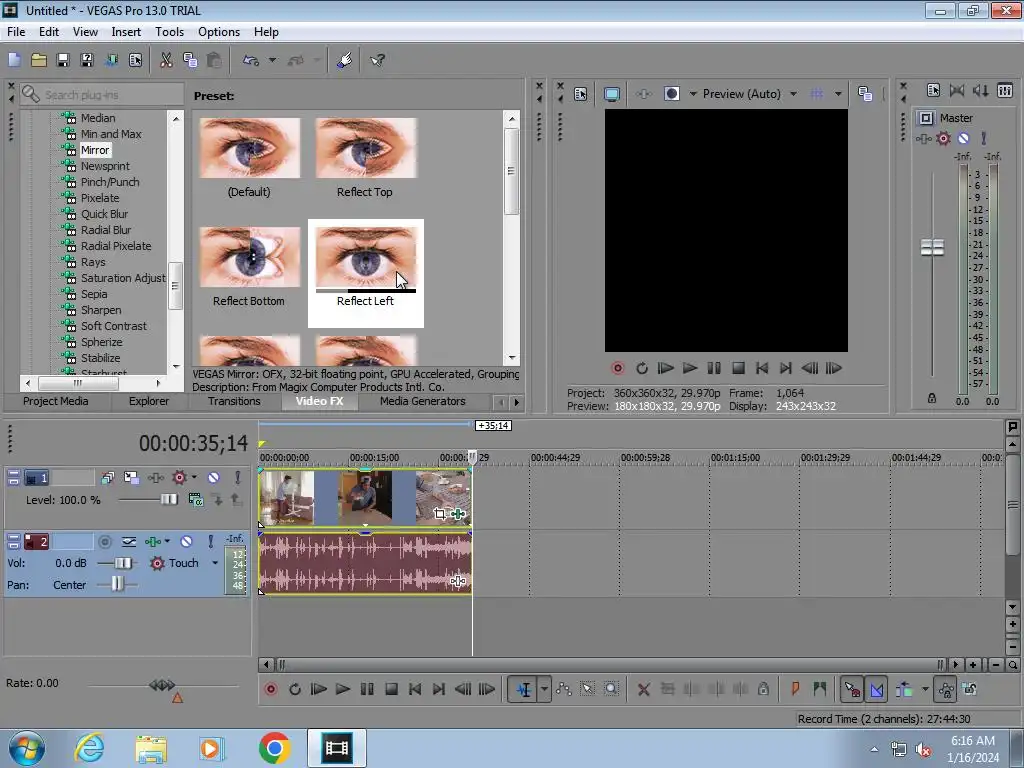Click Track Motion icon on video track 1
The height and width of the screenshot is (768, 1024).
(131, 478)
